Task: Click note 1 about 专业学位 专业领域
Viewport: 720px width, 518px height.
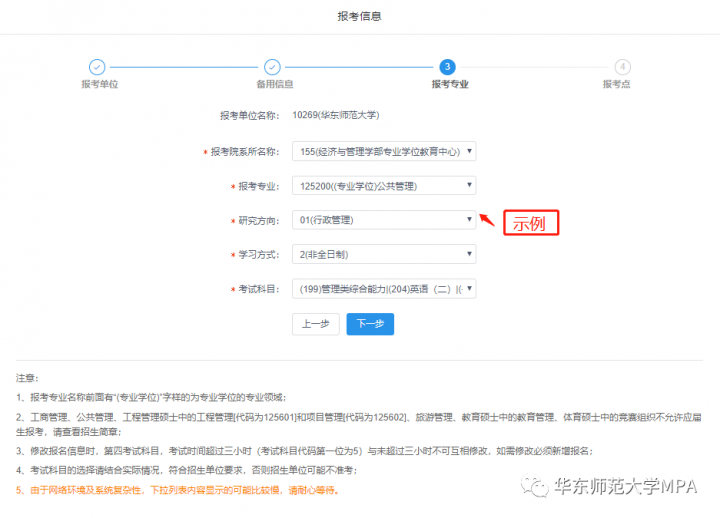Action: 151,398
